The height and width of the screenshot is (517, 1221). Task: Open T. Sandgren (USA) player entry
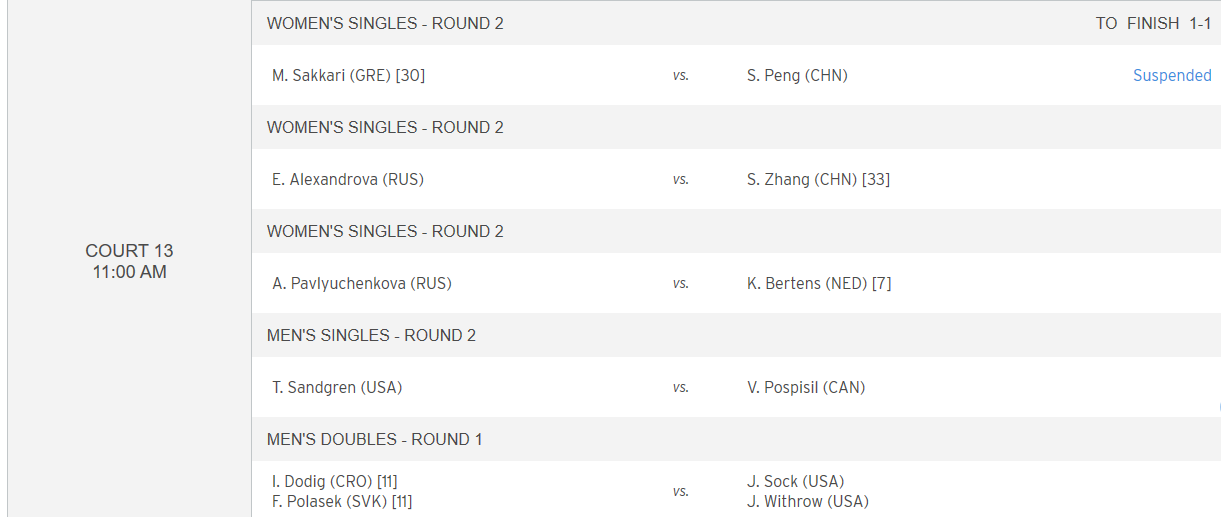pos(337,388)
